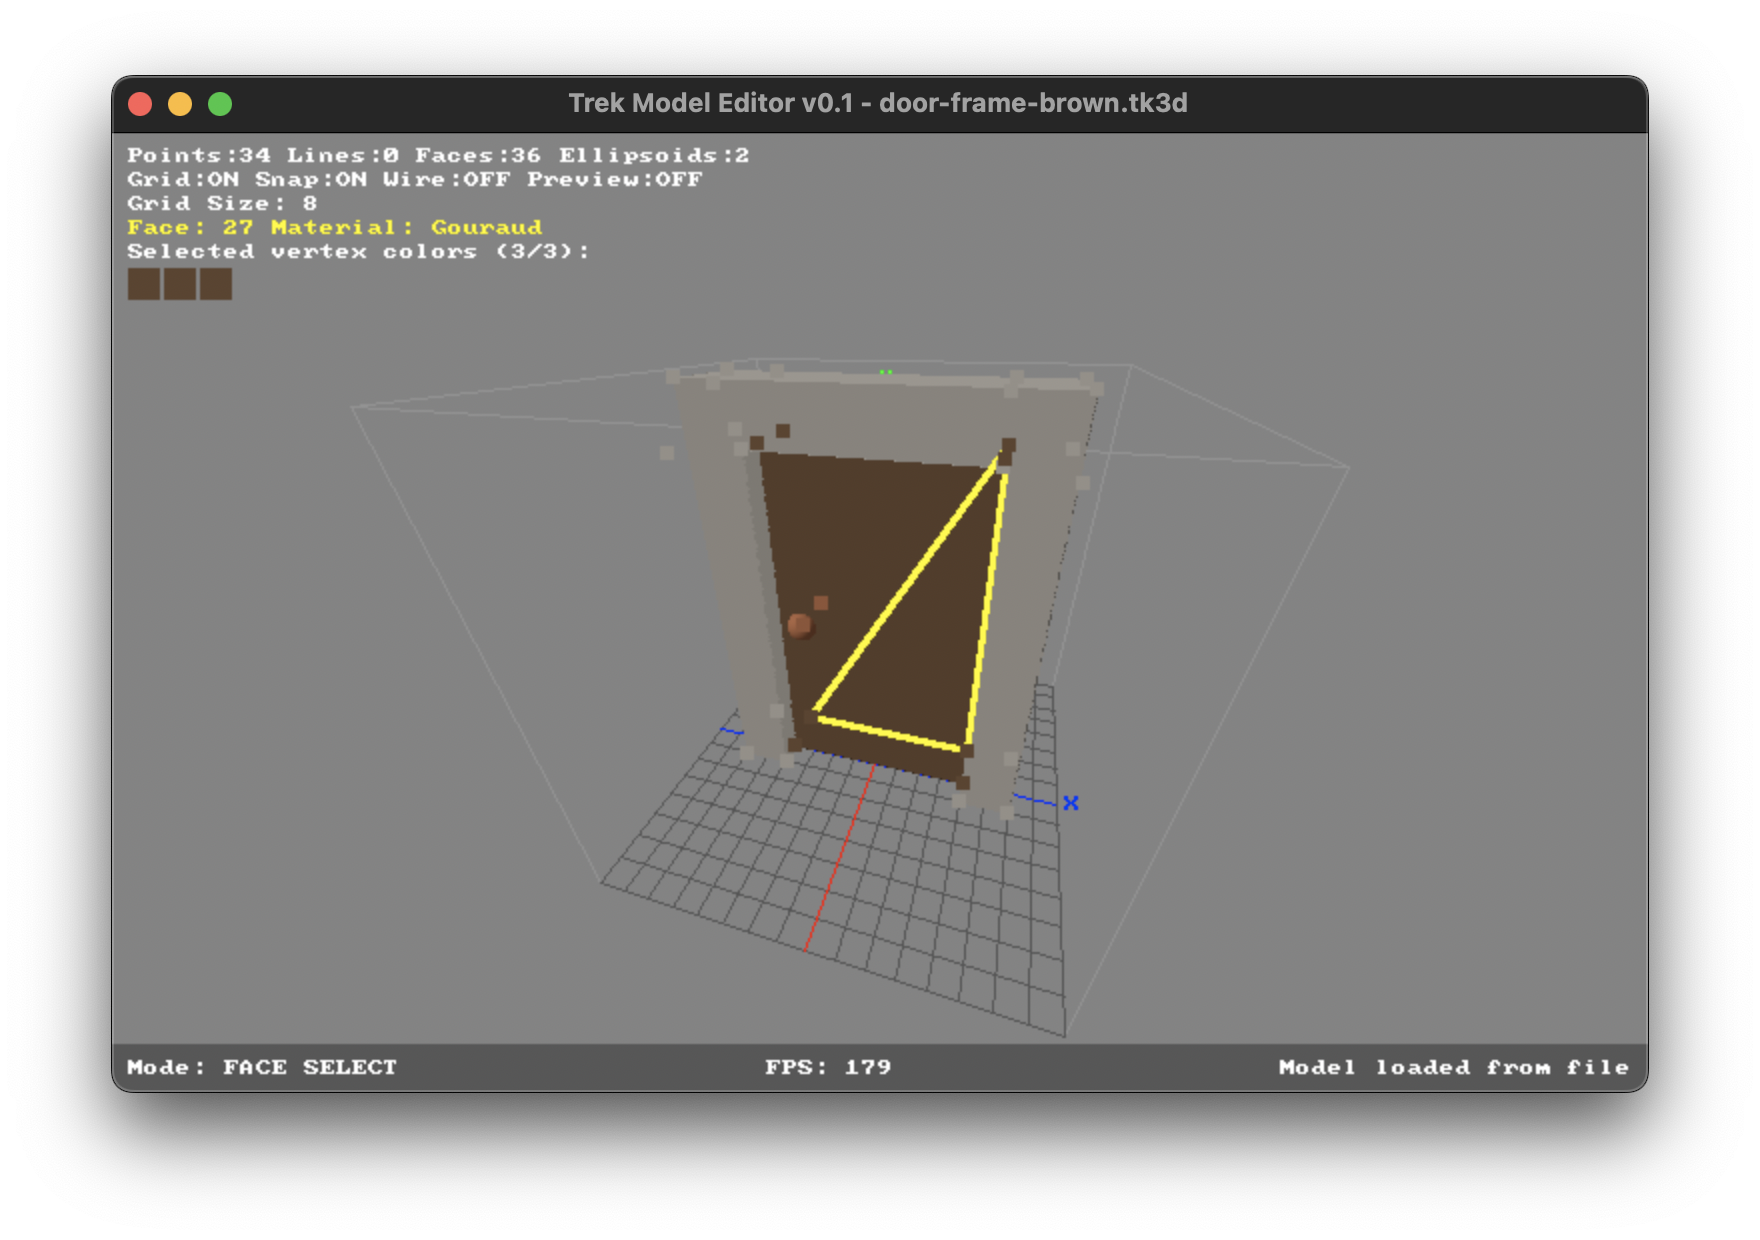Toggle Grid display off
Screen dimensions: 1760x1240
[182, 179]
